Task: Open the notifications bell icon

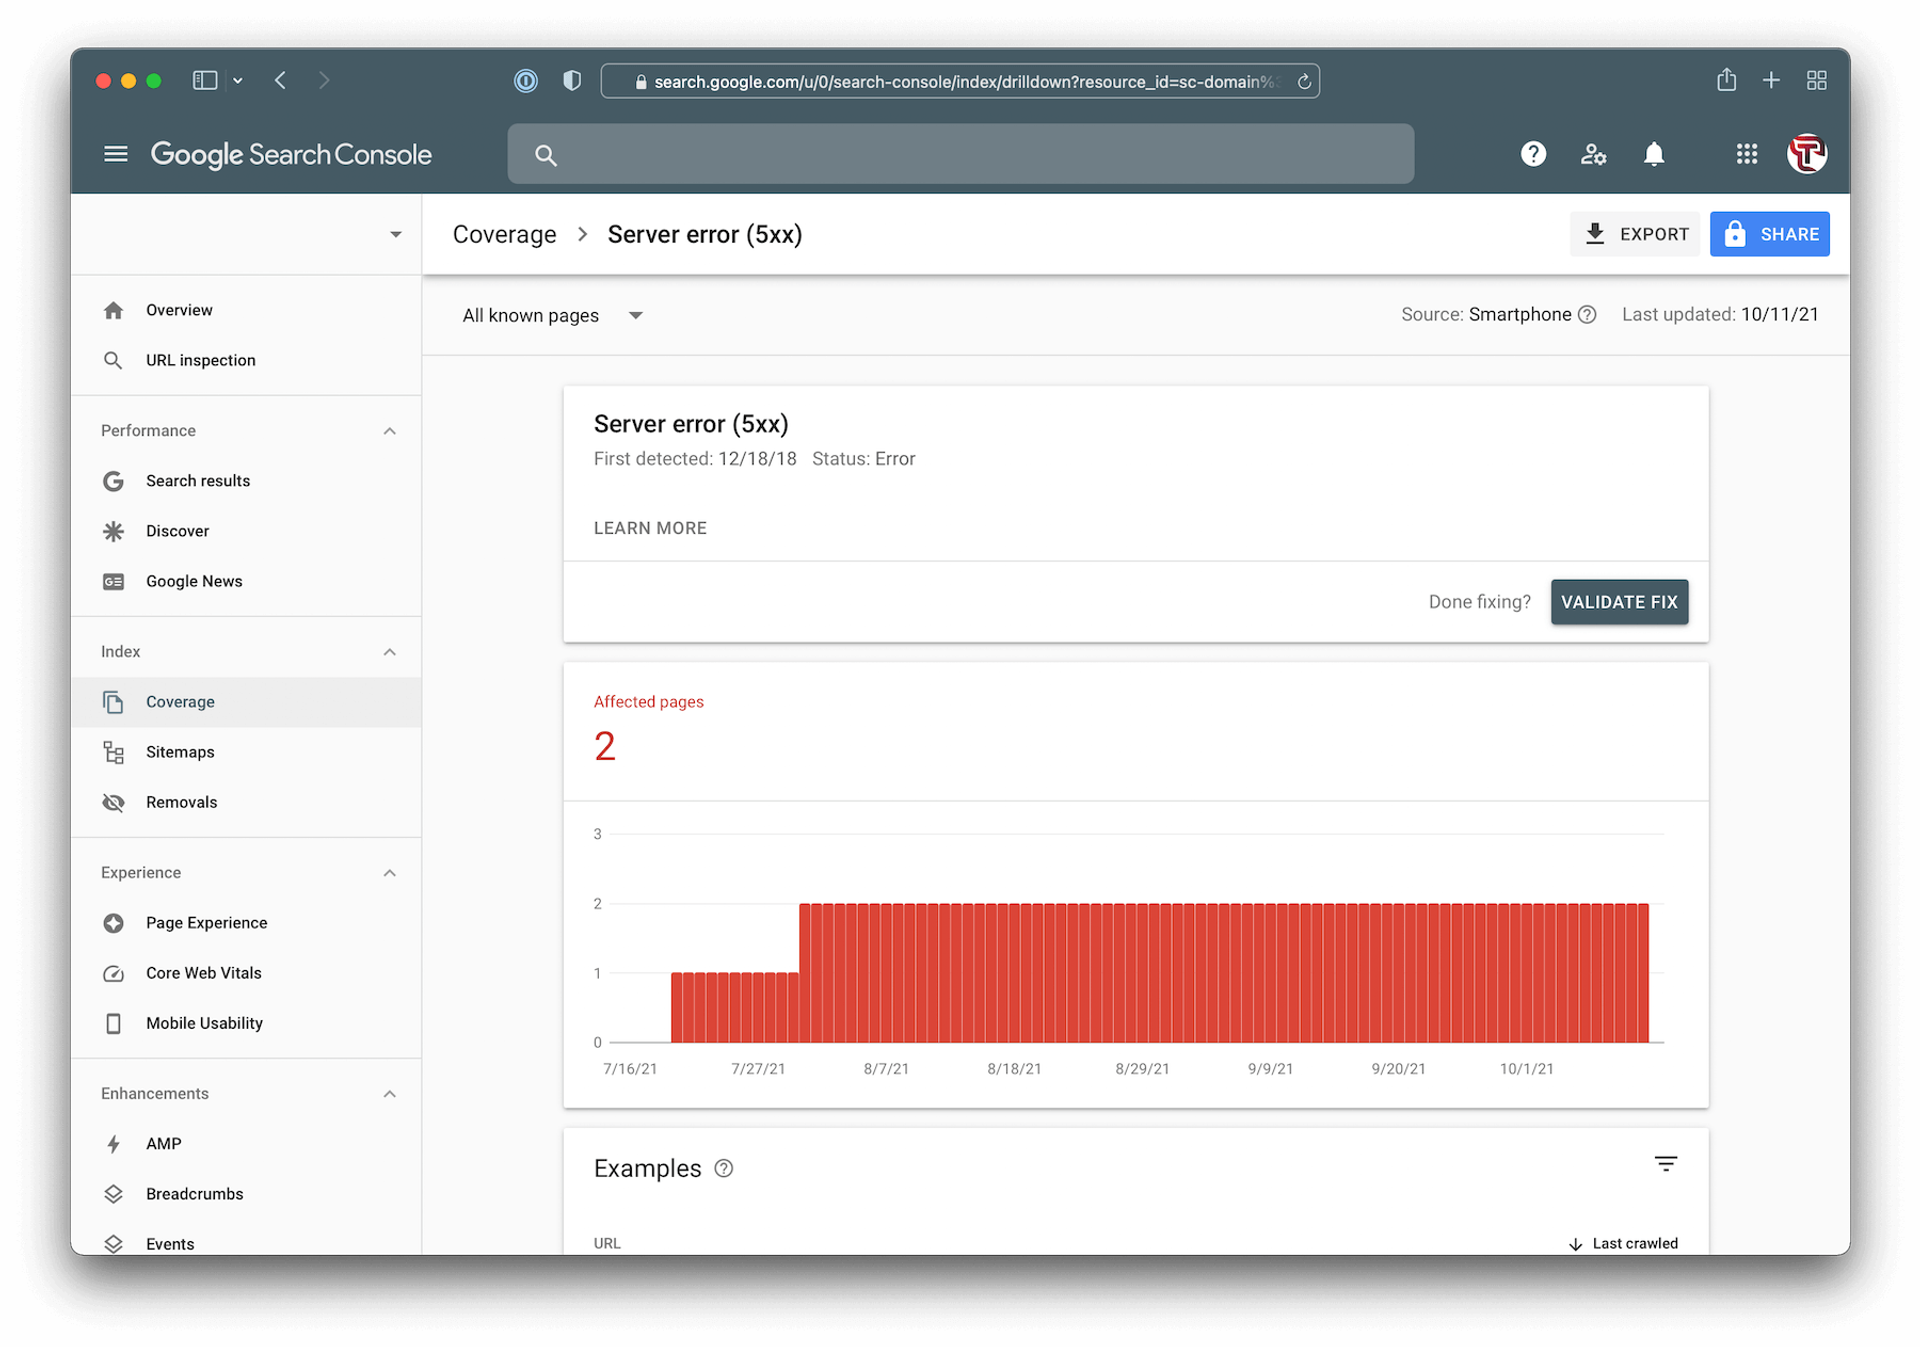Action: click(x=1654, y=154)
